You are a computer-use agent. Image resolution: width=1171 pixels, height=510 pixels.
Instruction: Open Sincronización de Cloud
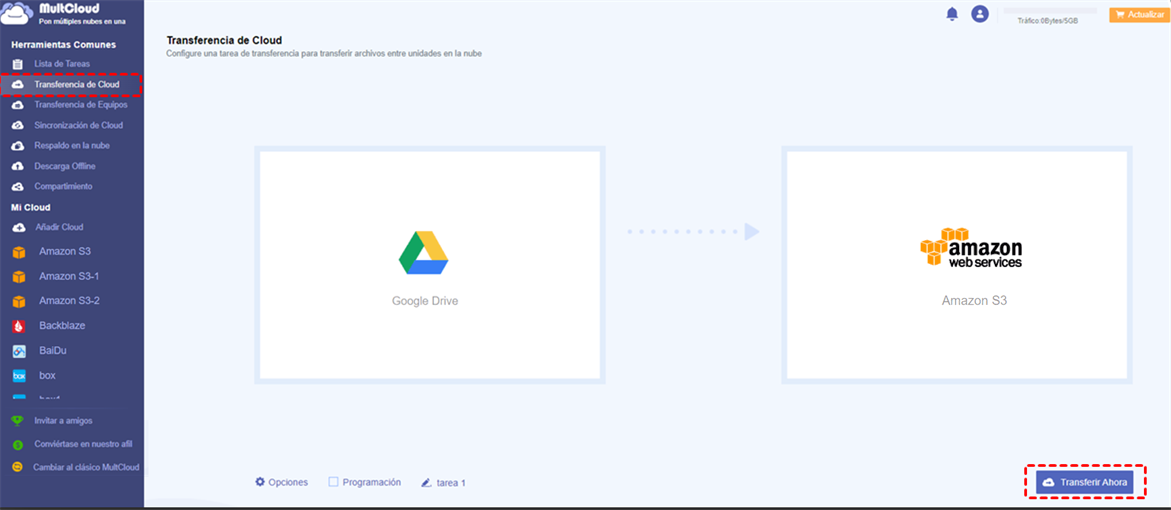pyautogui.click(x=78, y=125)
